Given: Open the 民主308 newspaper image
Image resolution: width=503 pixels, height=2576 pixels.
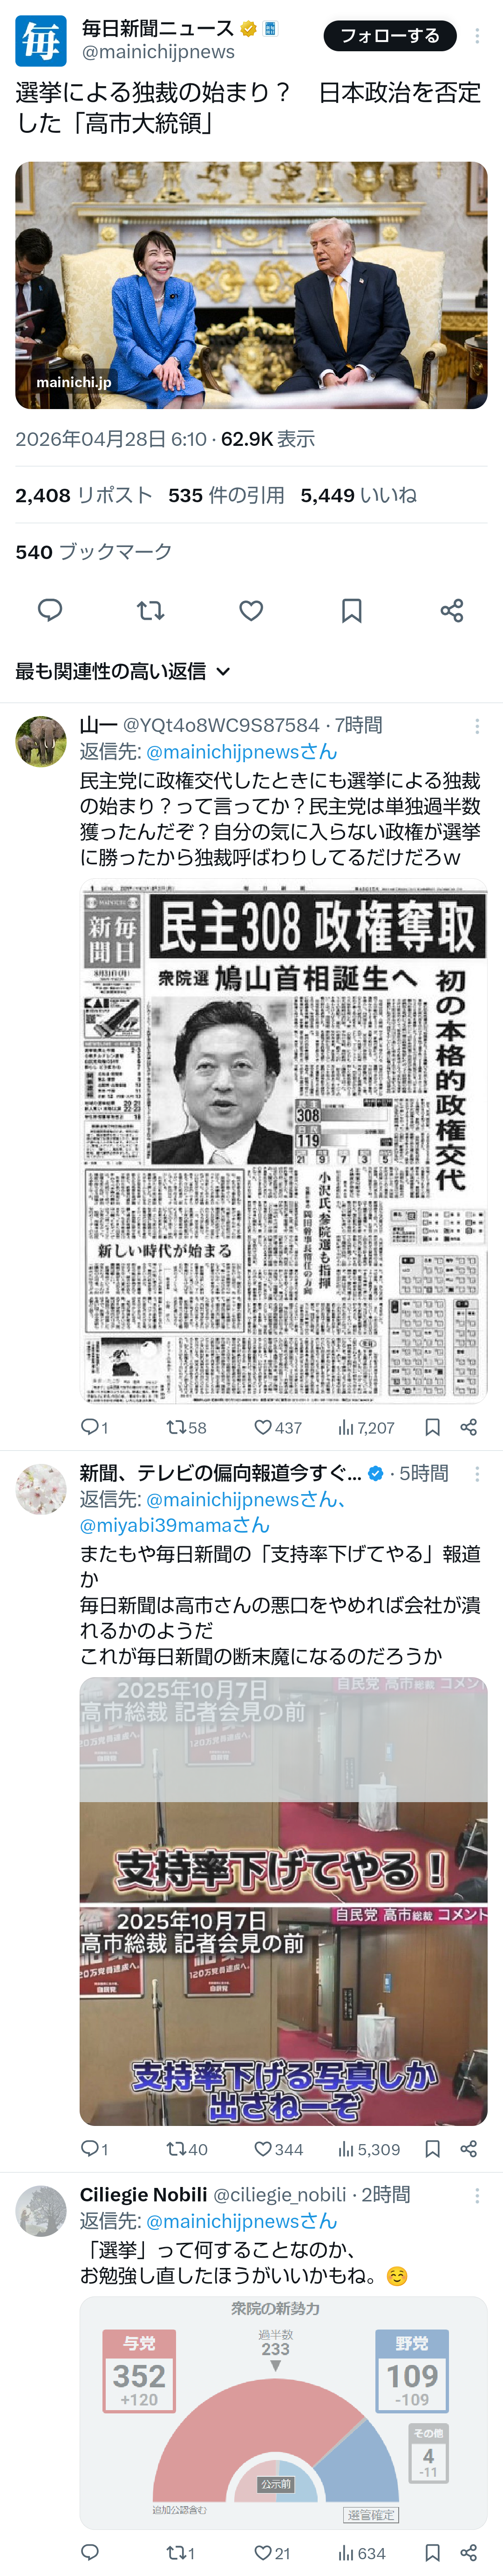Looking at the screenshot, I should click(x=284, y=1141).
